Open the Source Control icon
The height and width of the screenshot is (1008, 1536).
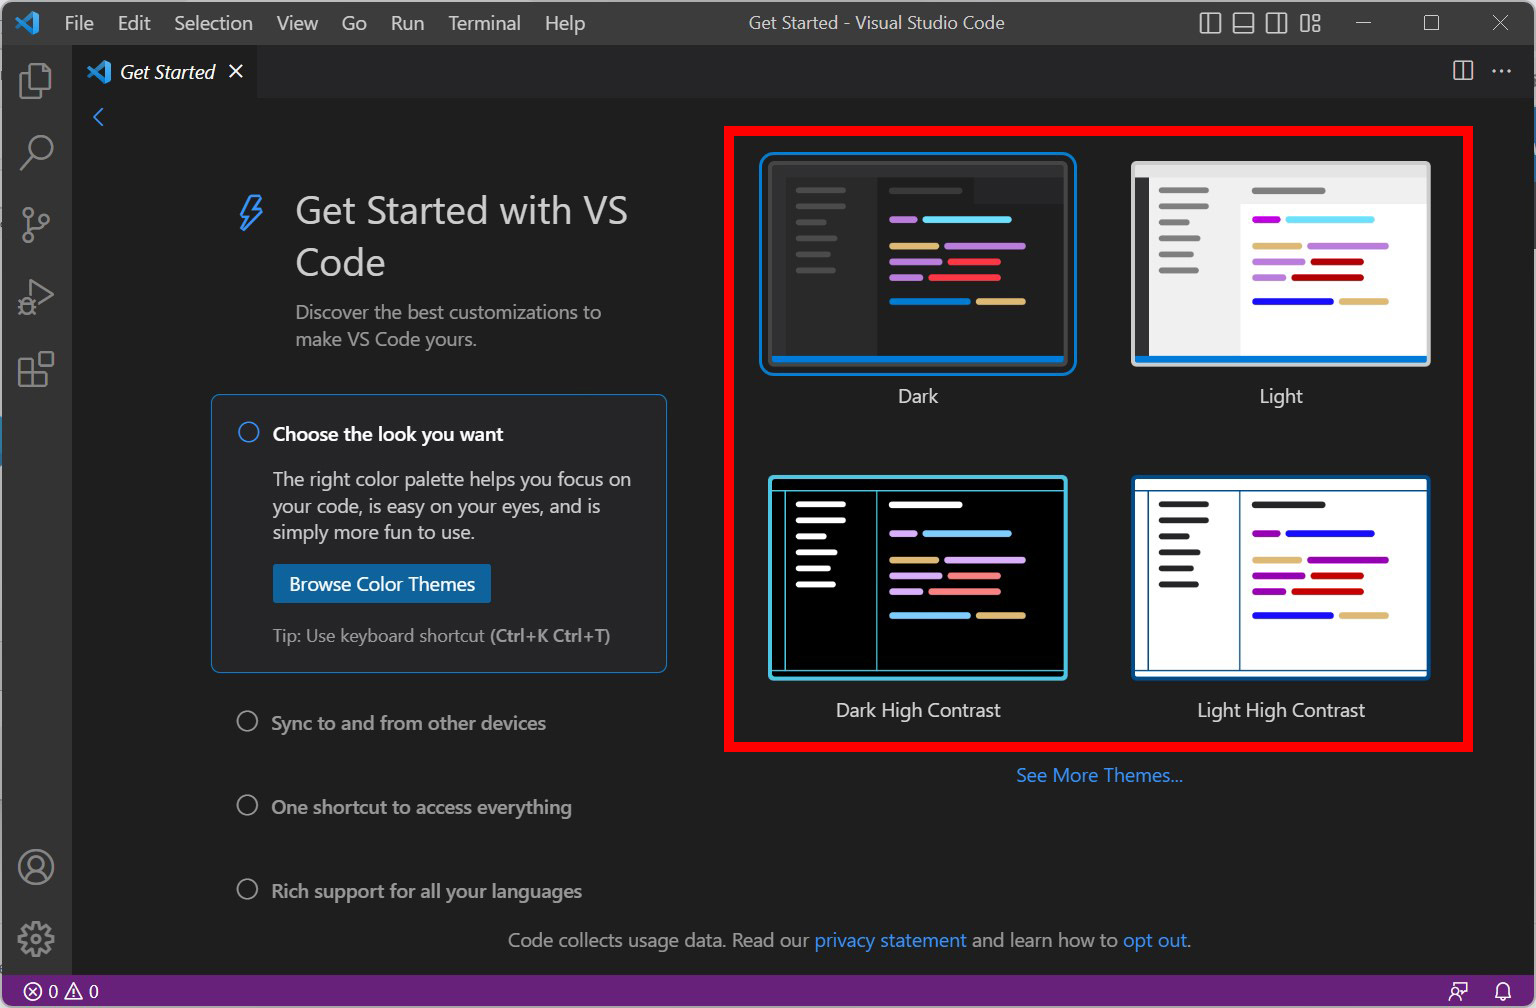coord(36,224)
